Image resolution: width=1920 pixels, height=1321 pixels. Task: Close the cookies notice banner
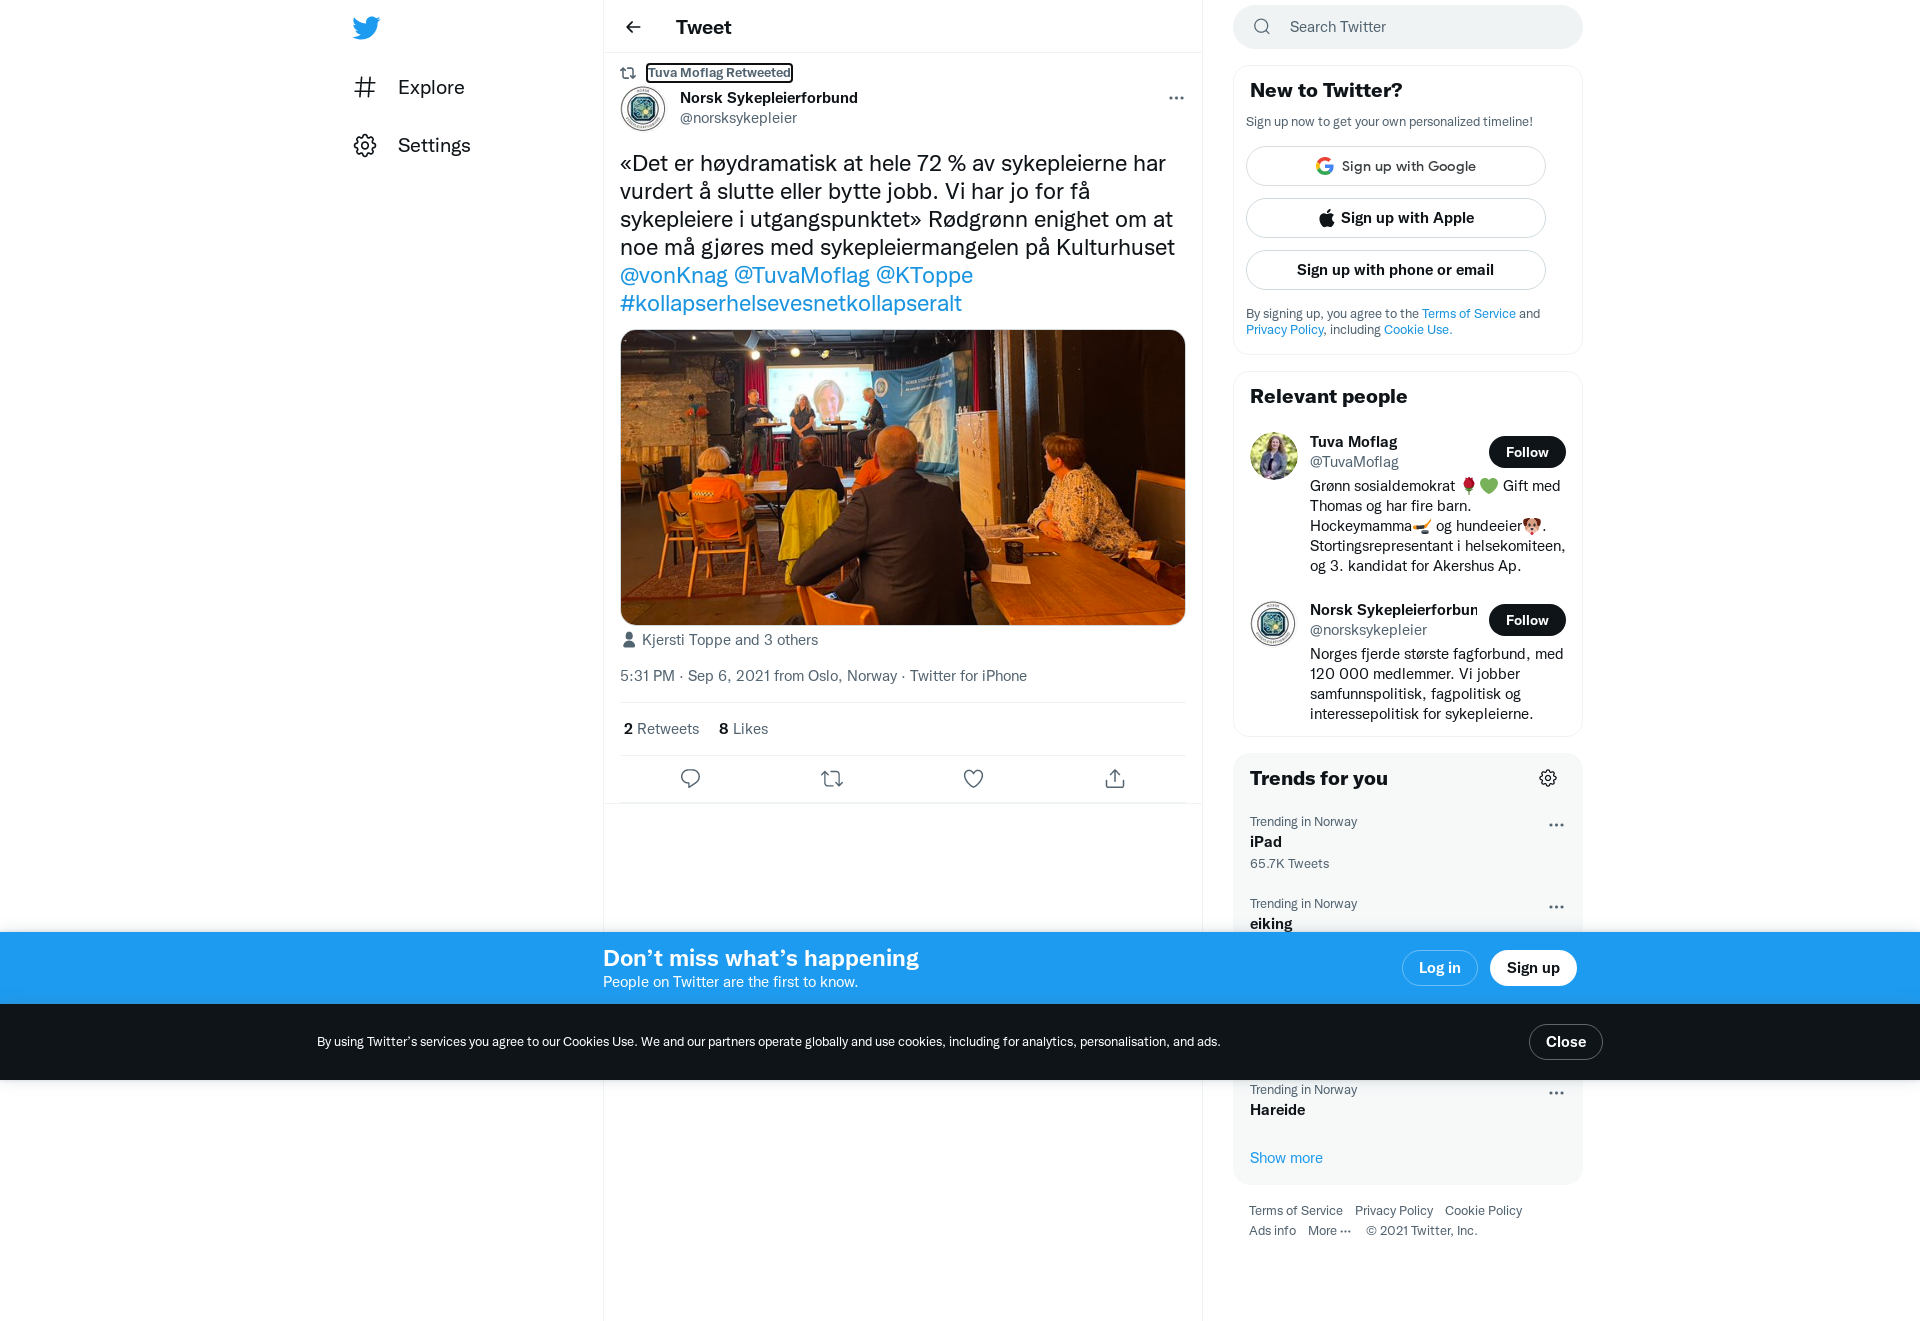tap(1566, 1042)
